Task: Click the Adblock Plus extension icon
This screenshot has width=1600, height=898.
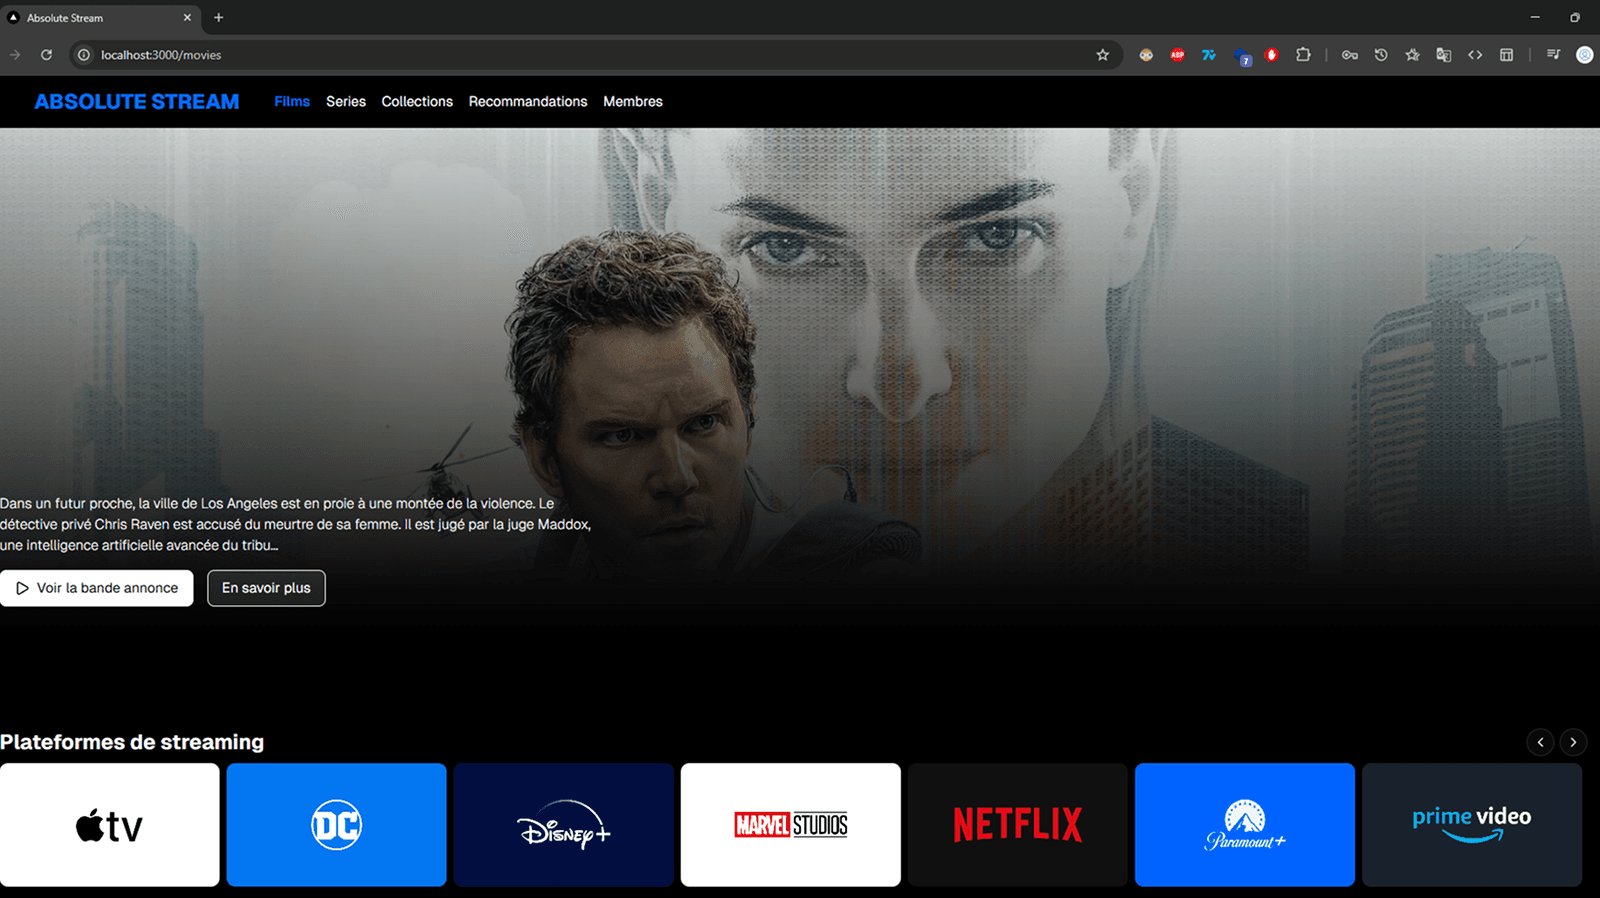Action: pos(1177,55)
